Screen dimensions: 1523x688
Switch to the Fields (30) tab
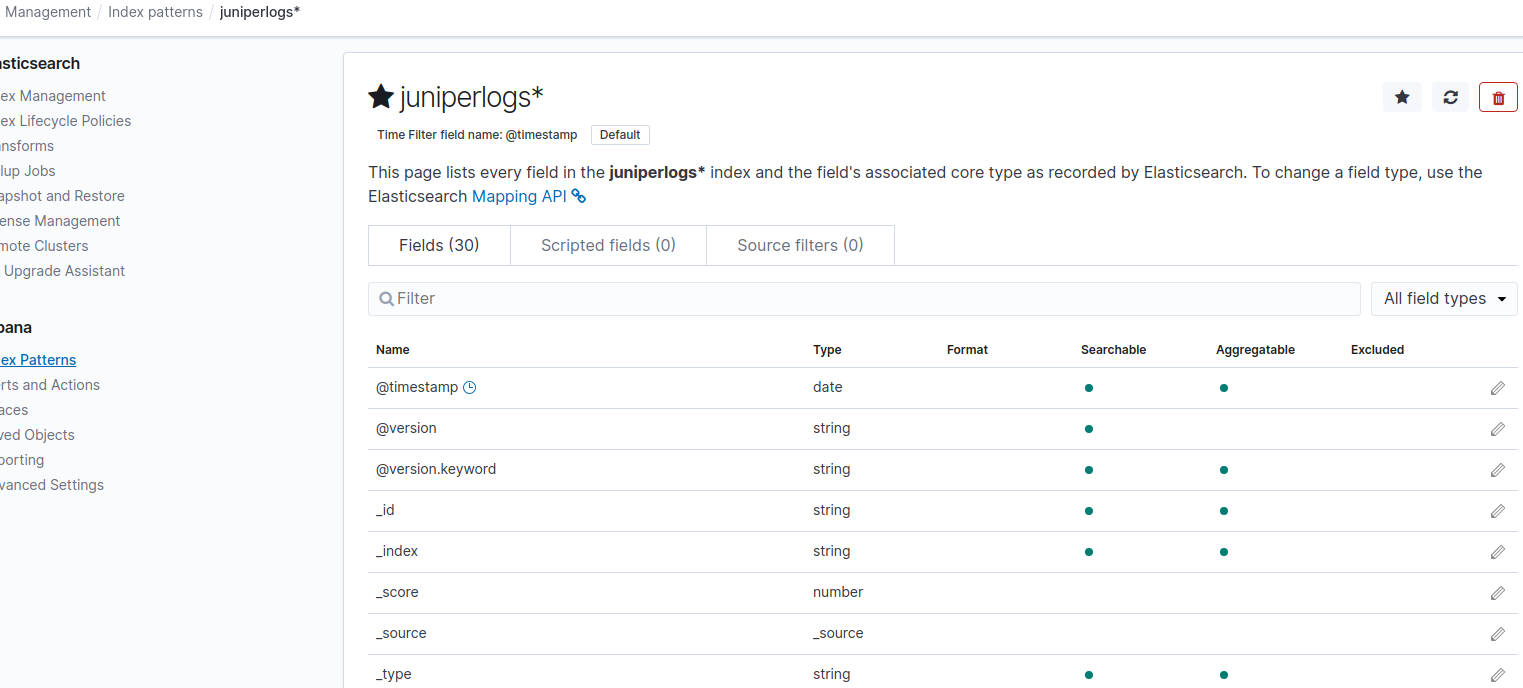click(x=439, y=245)
